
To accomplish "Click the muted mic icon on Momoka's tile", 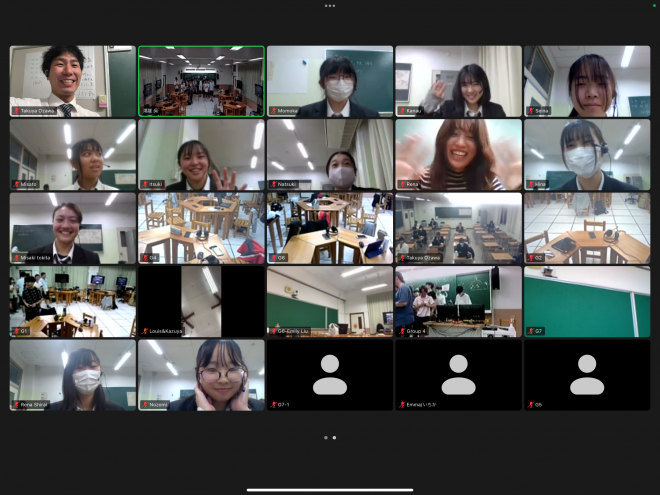I will 273,111.
